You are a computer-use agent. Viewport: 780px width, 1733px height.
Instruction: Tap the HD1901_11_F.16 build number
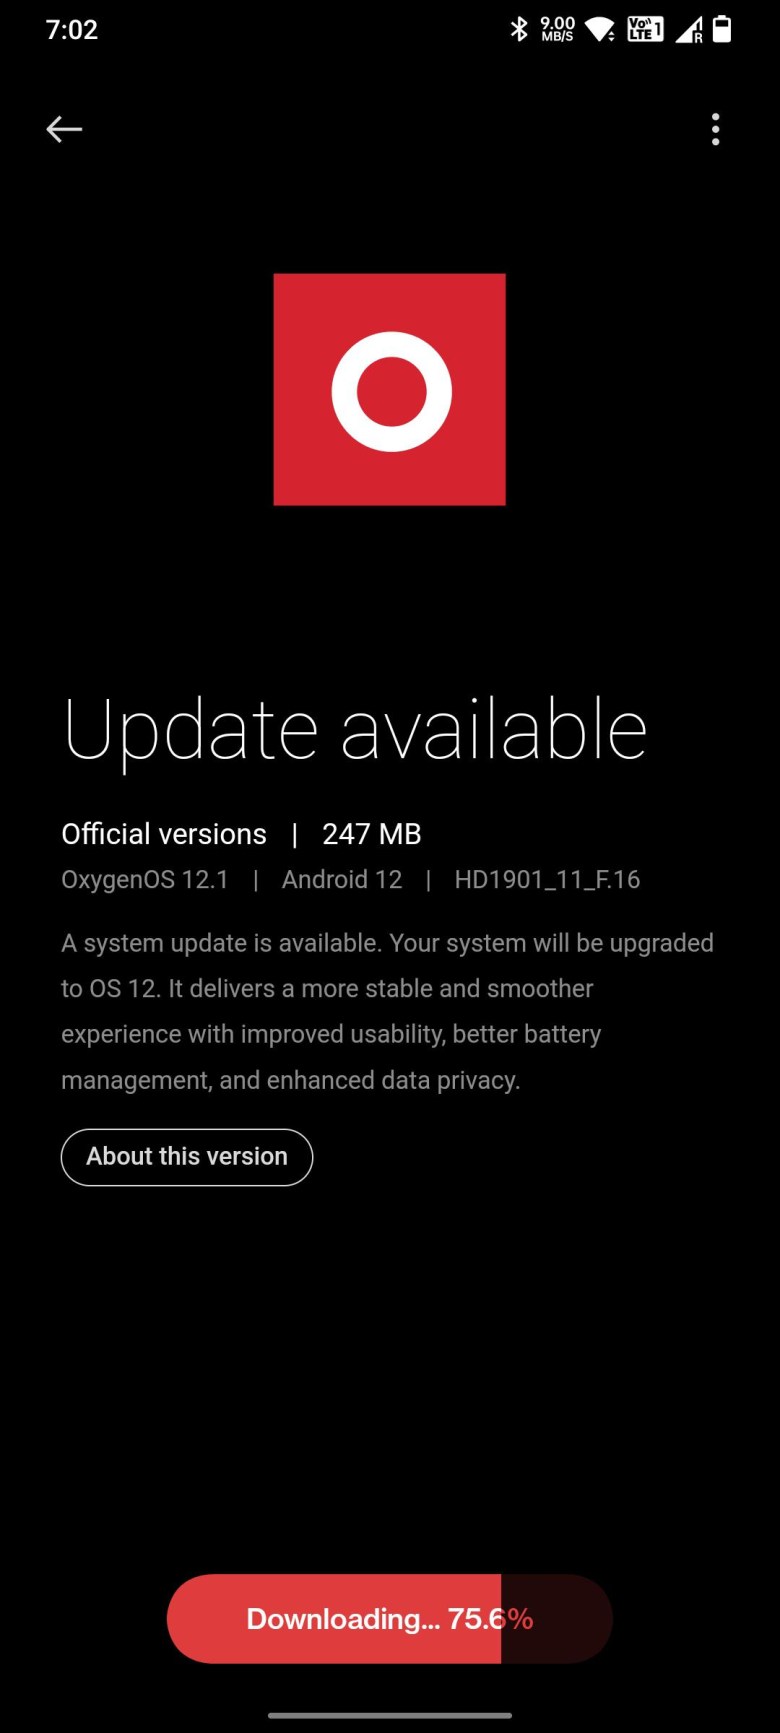547,880
